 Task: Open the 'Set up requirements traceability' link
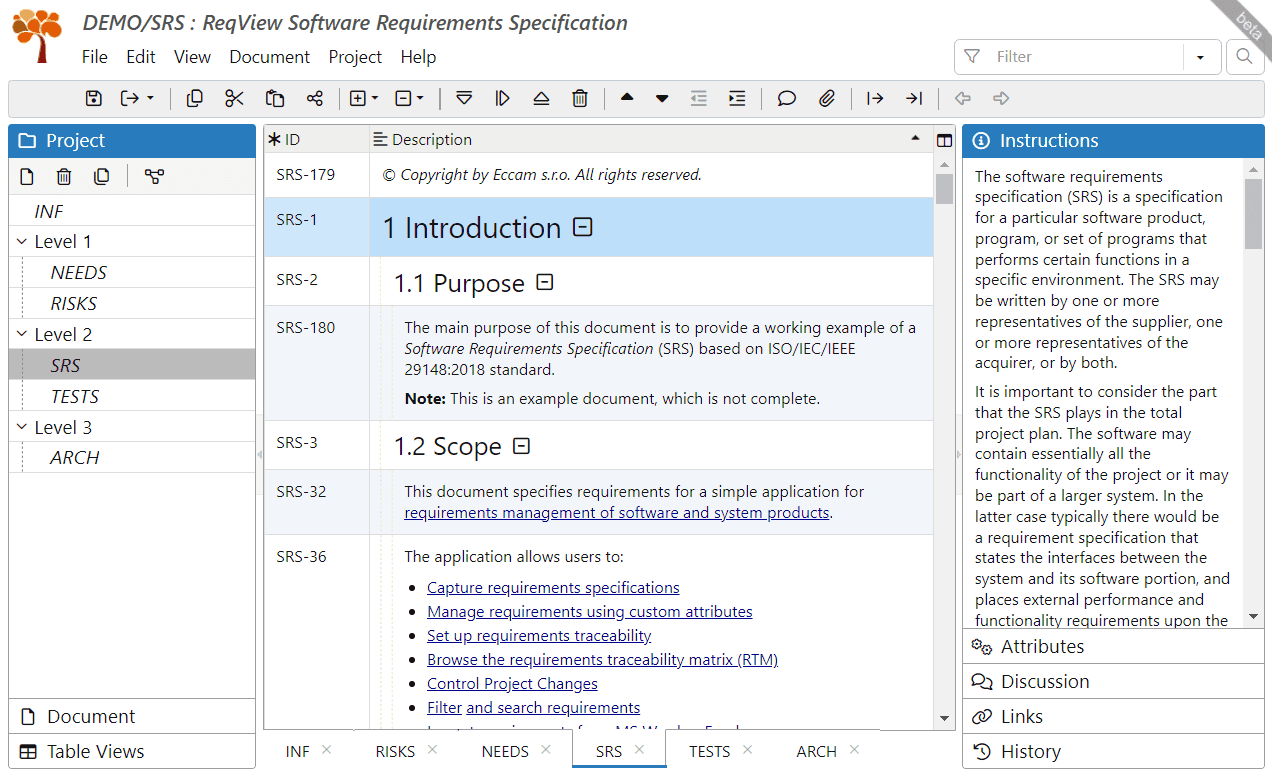click(539, 636)
